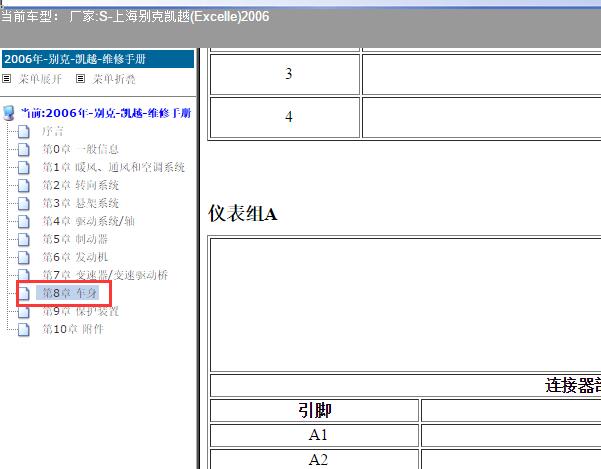
Task: Collapse all menus via 菜单折叠
Action: point(114,79)
